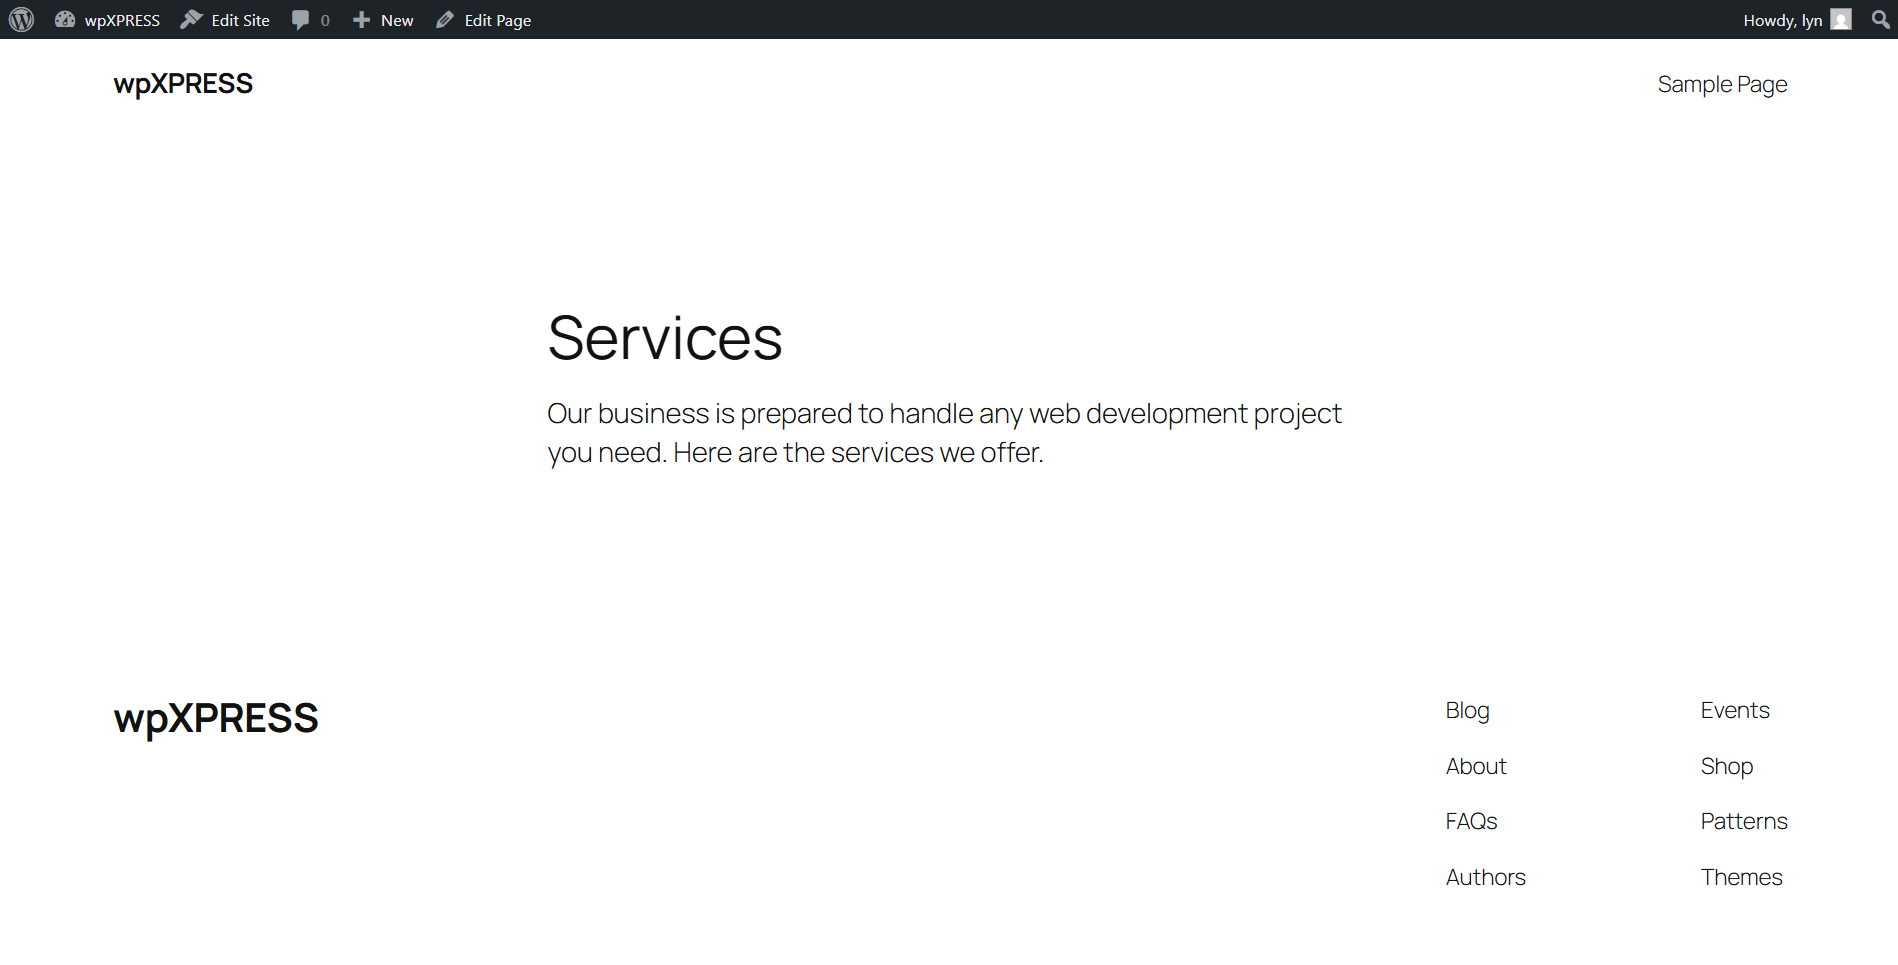
Task: Open the FAQs page
Action: (x=1470, y=821)
